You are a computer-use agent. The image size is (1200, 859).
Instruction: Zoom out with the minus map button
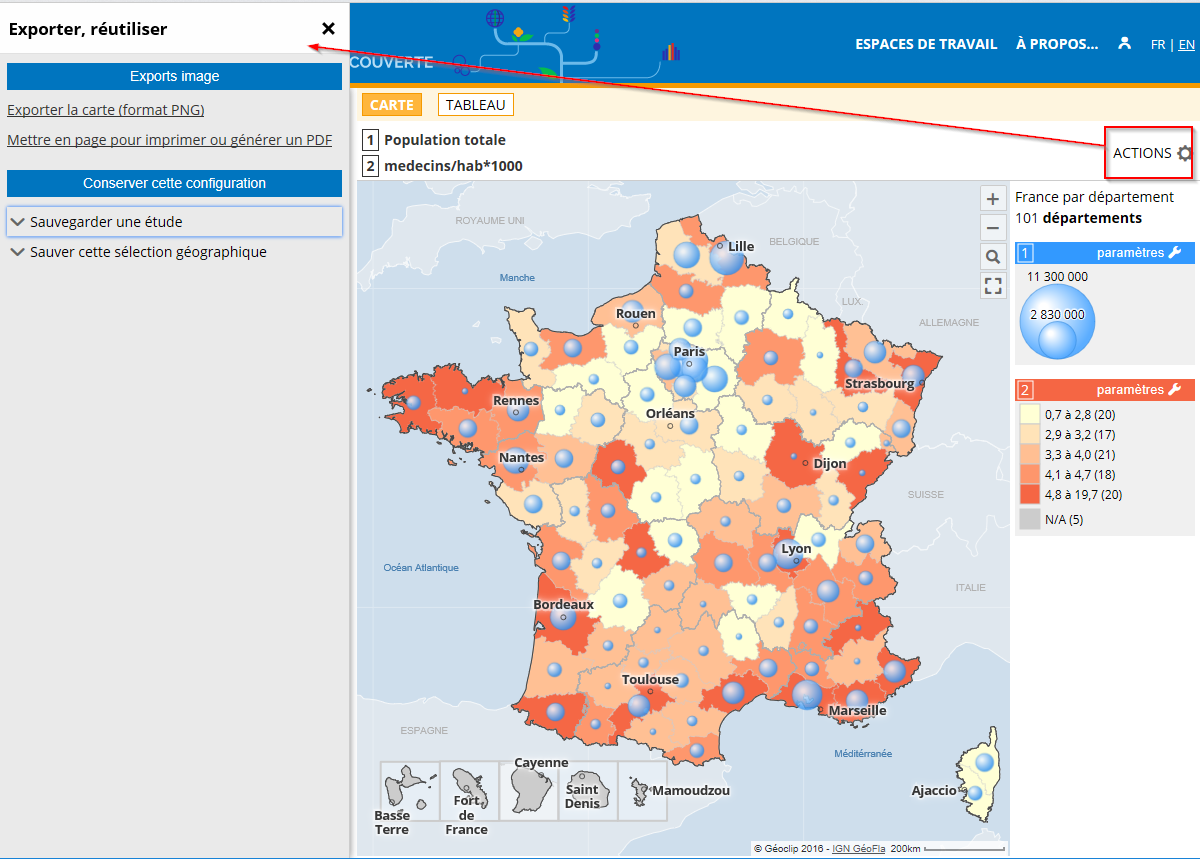coord(992,228)
